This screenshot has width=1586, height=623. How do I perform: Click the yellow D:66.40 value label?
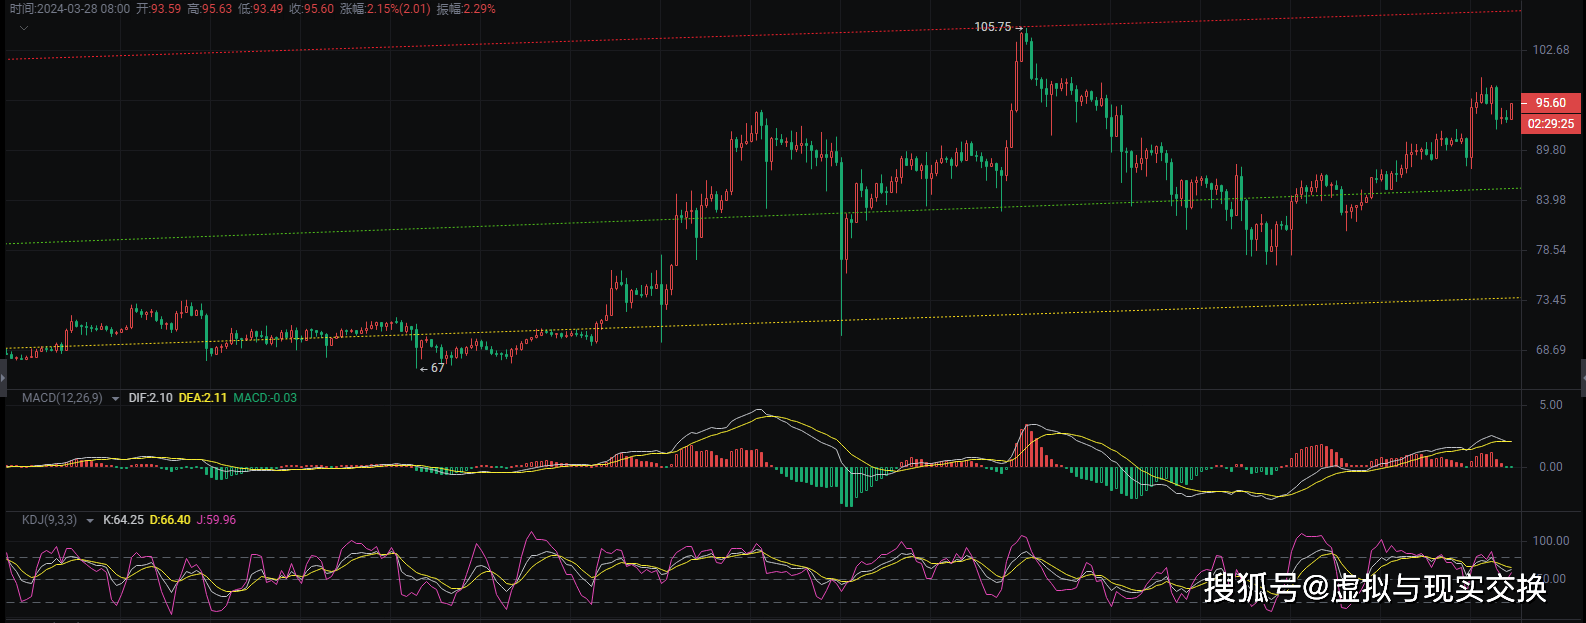tap(170, 520)
